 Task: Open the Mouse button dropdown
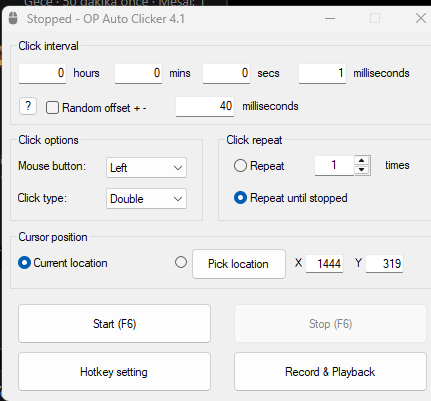[x=146, y=167]
